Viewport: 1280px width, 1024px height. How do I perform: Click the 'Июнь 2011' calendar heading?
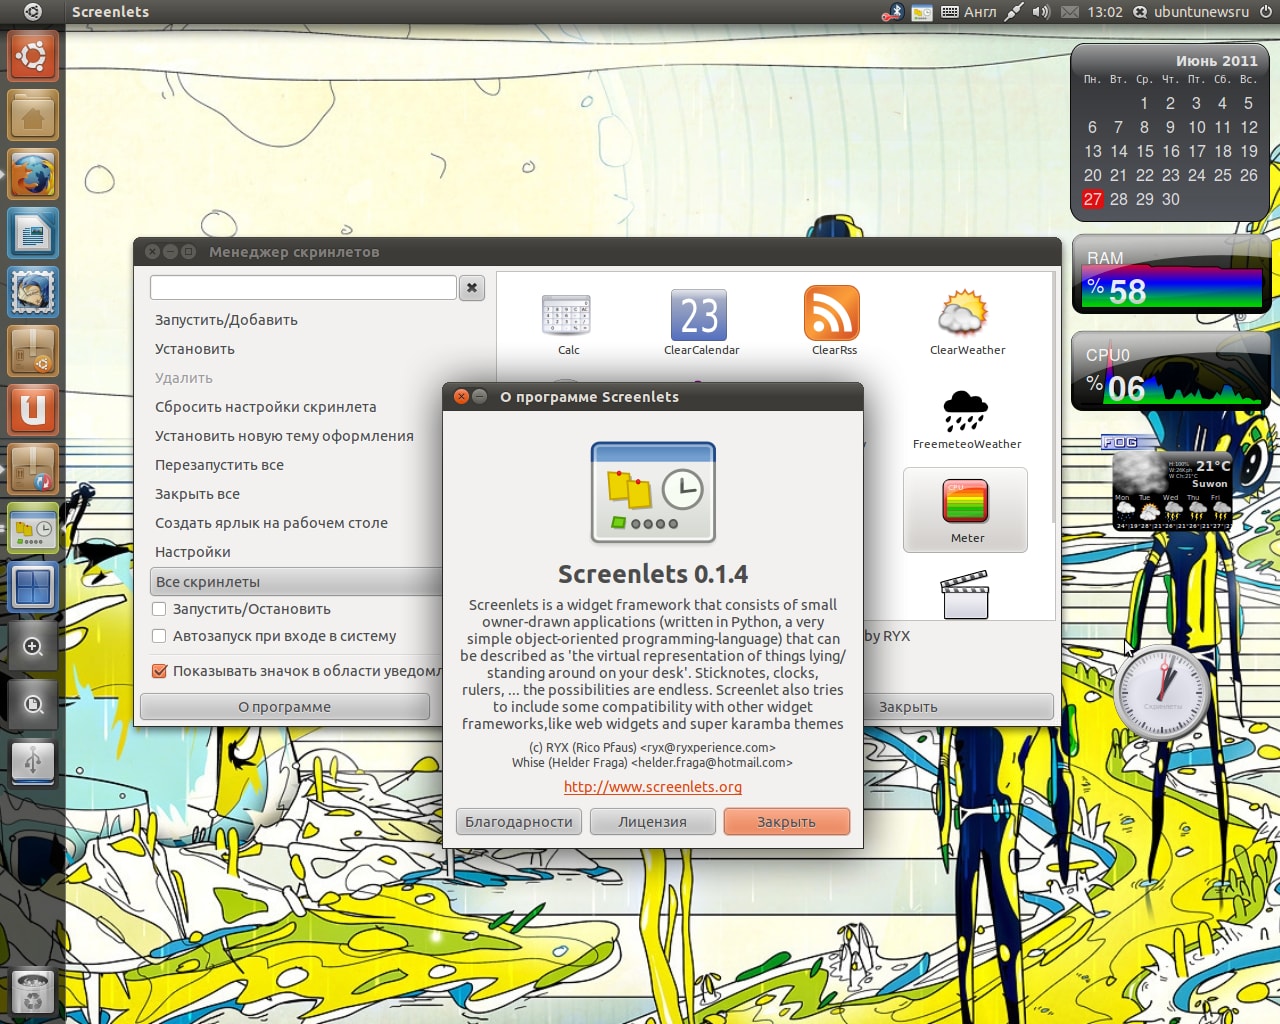[1216, 61]
